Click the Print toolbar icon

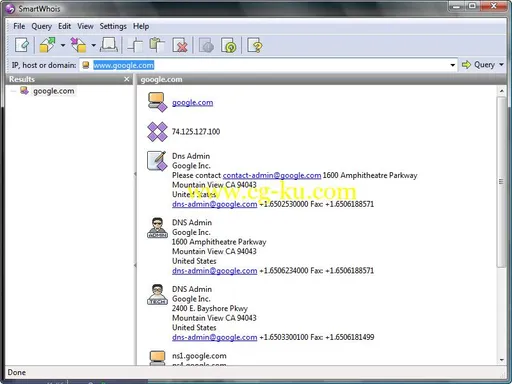(109, 45)
